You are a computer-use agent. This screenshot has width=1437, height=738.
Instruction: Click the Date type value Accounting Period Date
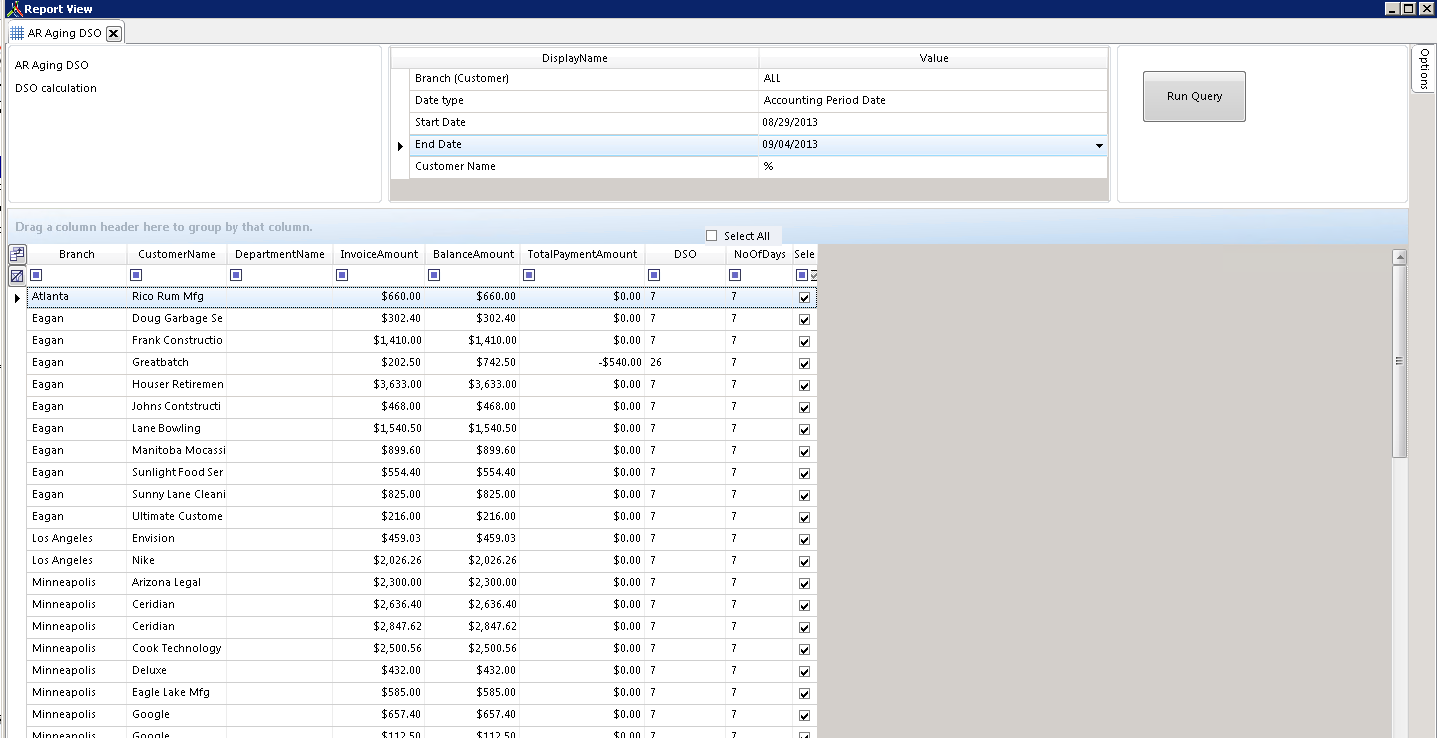(x=933, y=101)
